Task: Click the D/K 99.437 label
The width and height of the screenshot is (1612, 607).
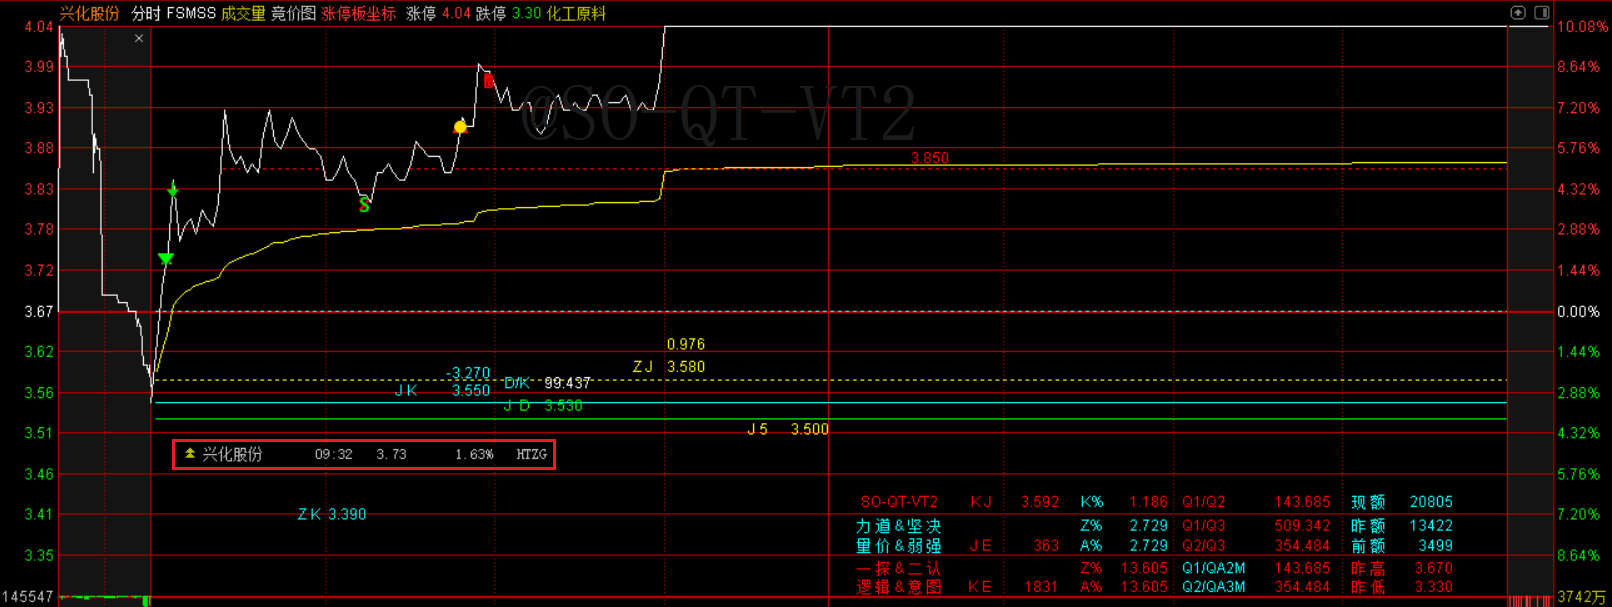Action: point(547,383)
